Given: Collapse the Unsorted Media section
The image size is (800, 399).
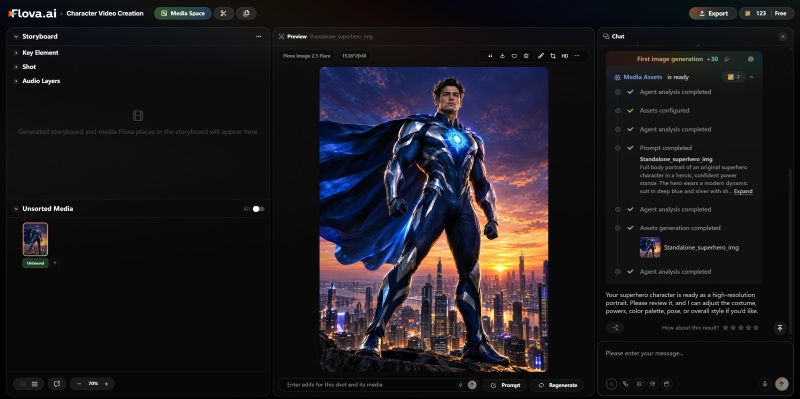Looking at the screenshot, I should [x=16, y=209].
